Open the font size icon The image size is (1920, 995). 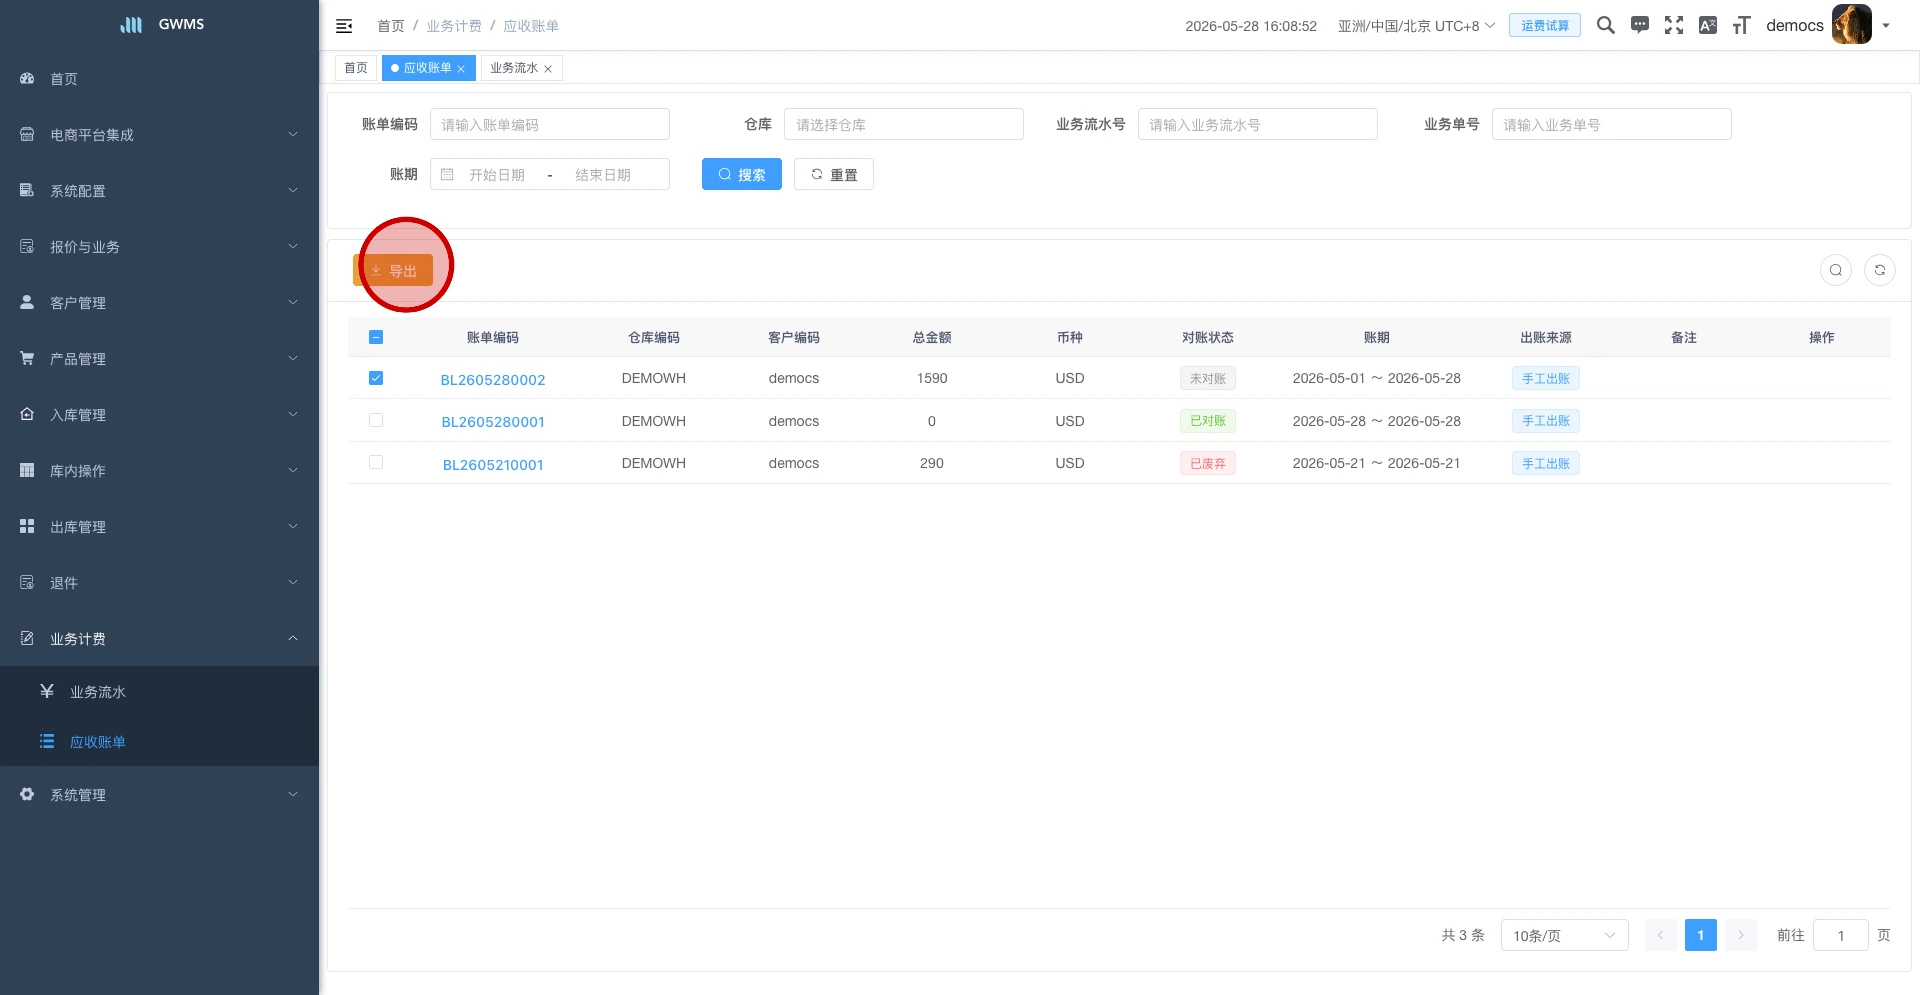coord(1742,25)
